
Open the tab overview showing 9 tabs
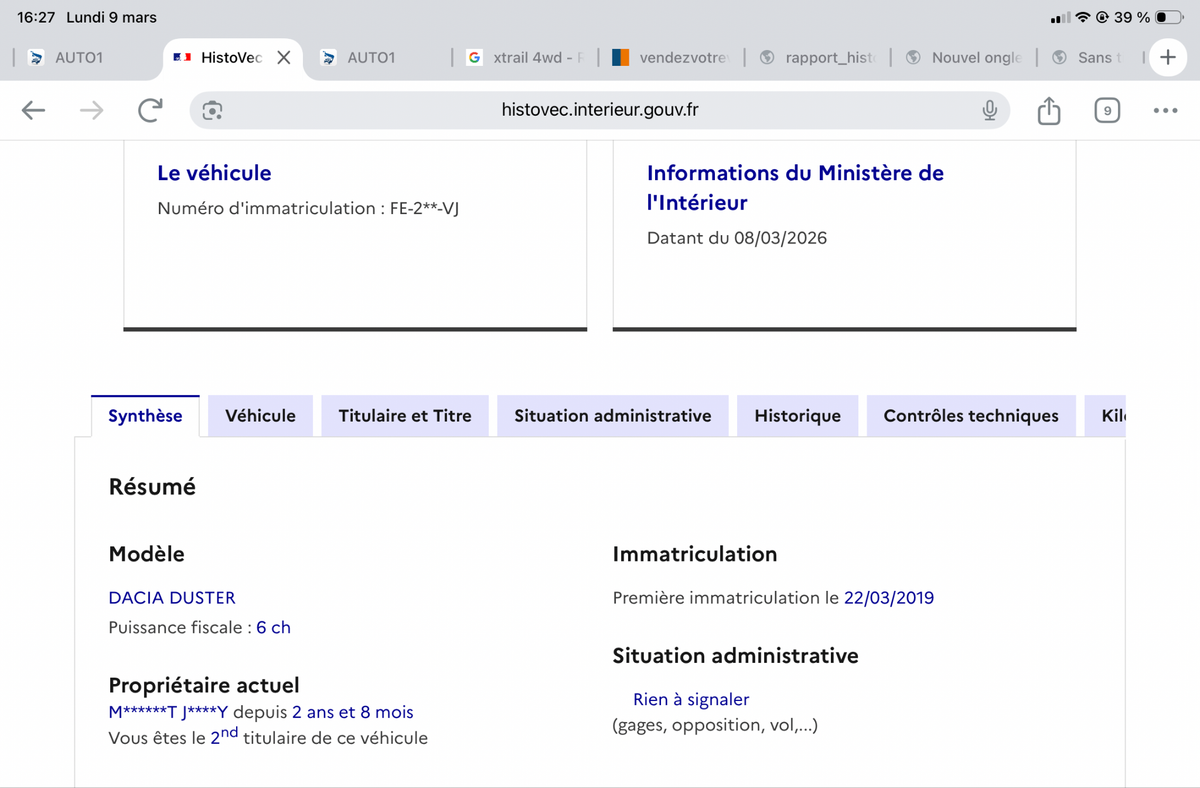[x=1106, y=110]
